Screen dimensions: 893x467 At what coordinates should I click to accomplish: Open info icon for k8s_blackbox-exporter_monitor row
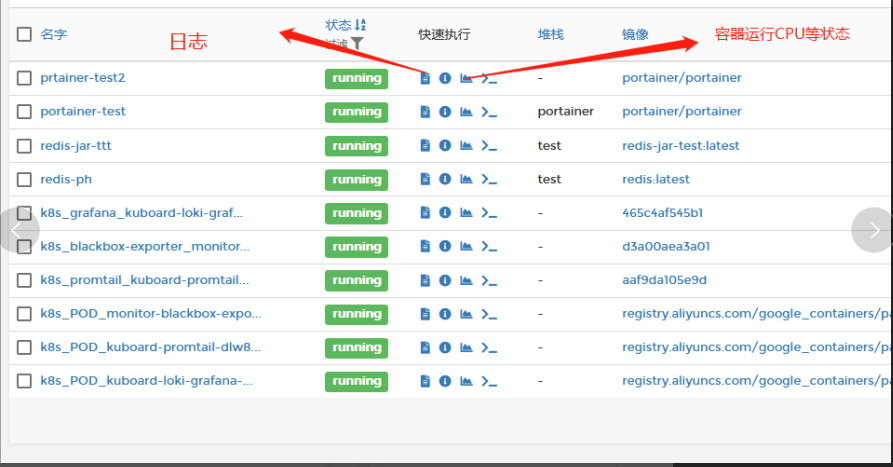tap(445, 246)
